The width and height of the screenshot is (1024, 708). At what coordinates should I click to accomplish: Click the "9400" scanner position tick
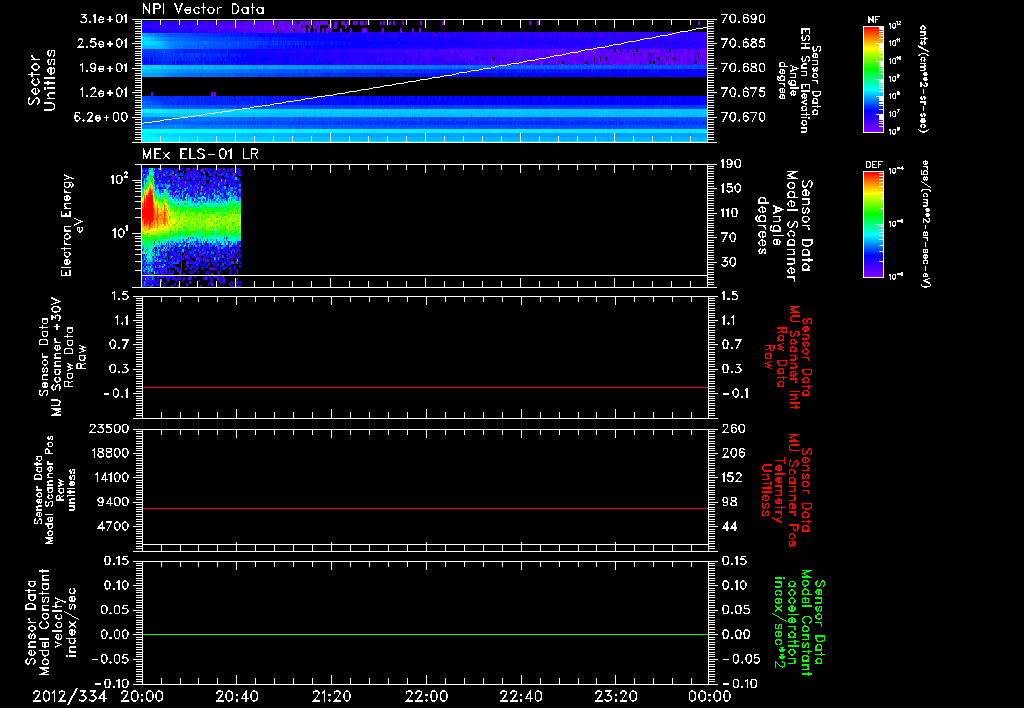tap(114, 502)
